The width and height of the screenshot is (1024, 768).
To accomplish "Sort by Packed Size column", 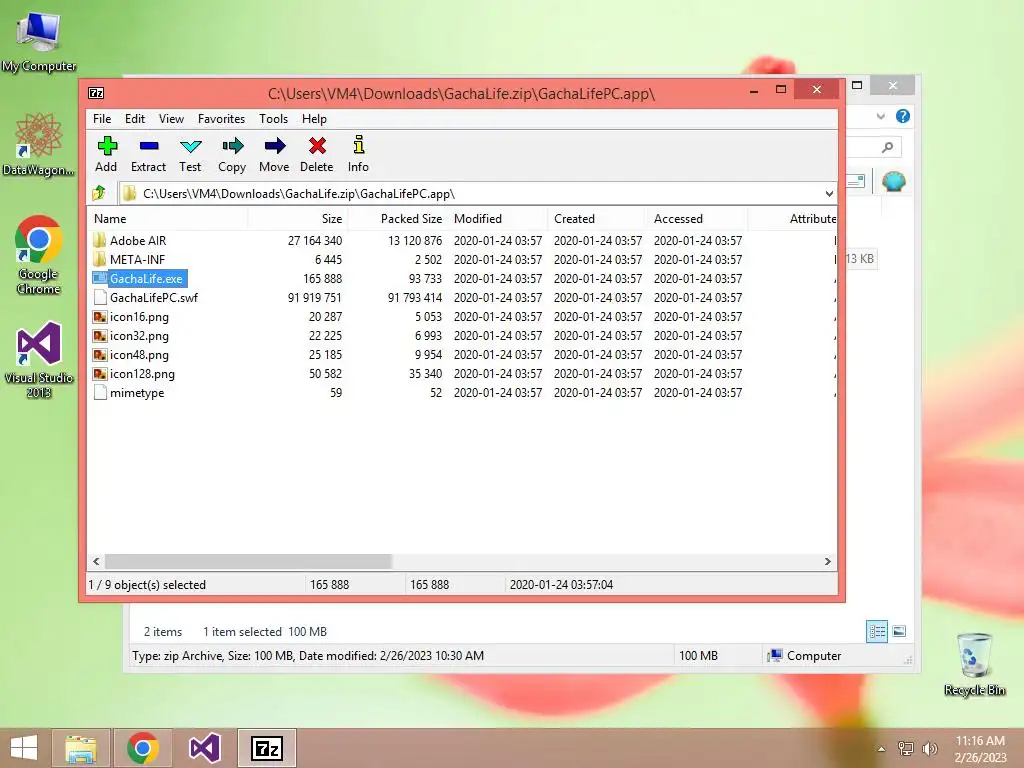I will [x=398, y=219].
